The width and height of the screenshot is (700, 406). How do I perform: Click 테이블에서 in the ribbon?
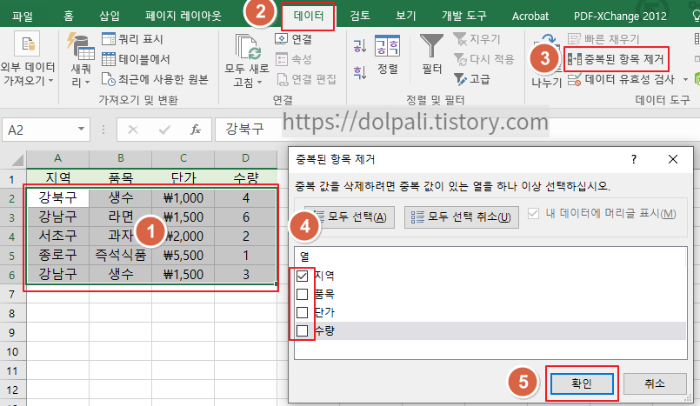[136, 59]
